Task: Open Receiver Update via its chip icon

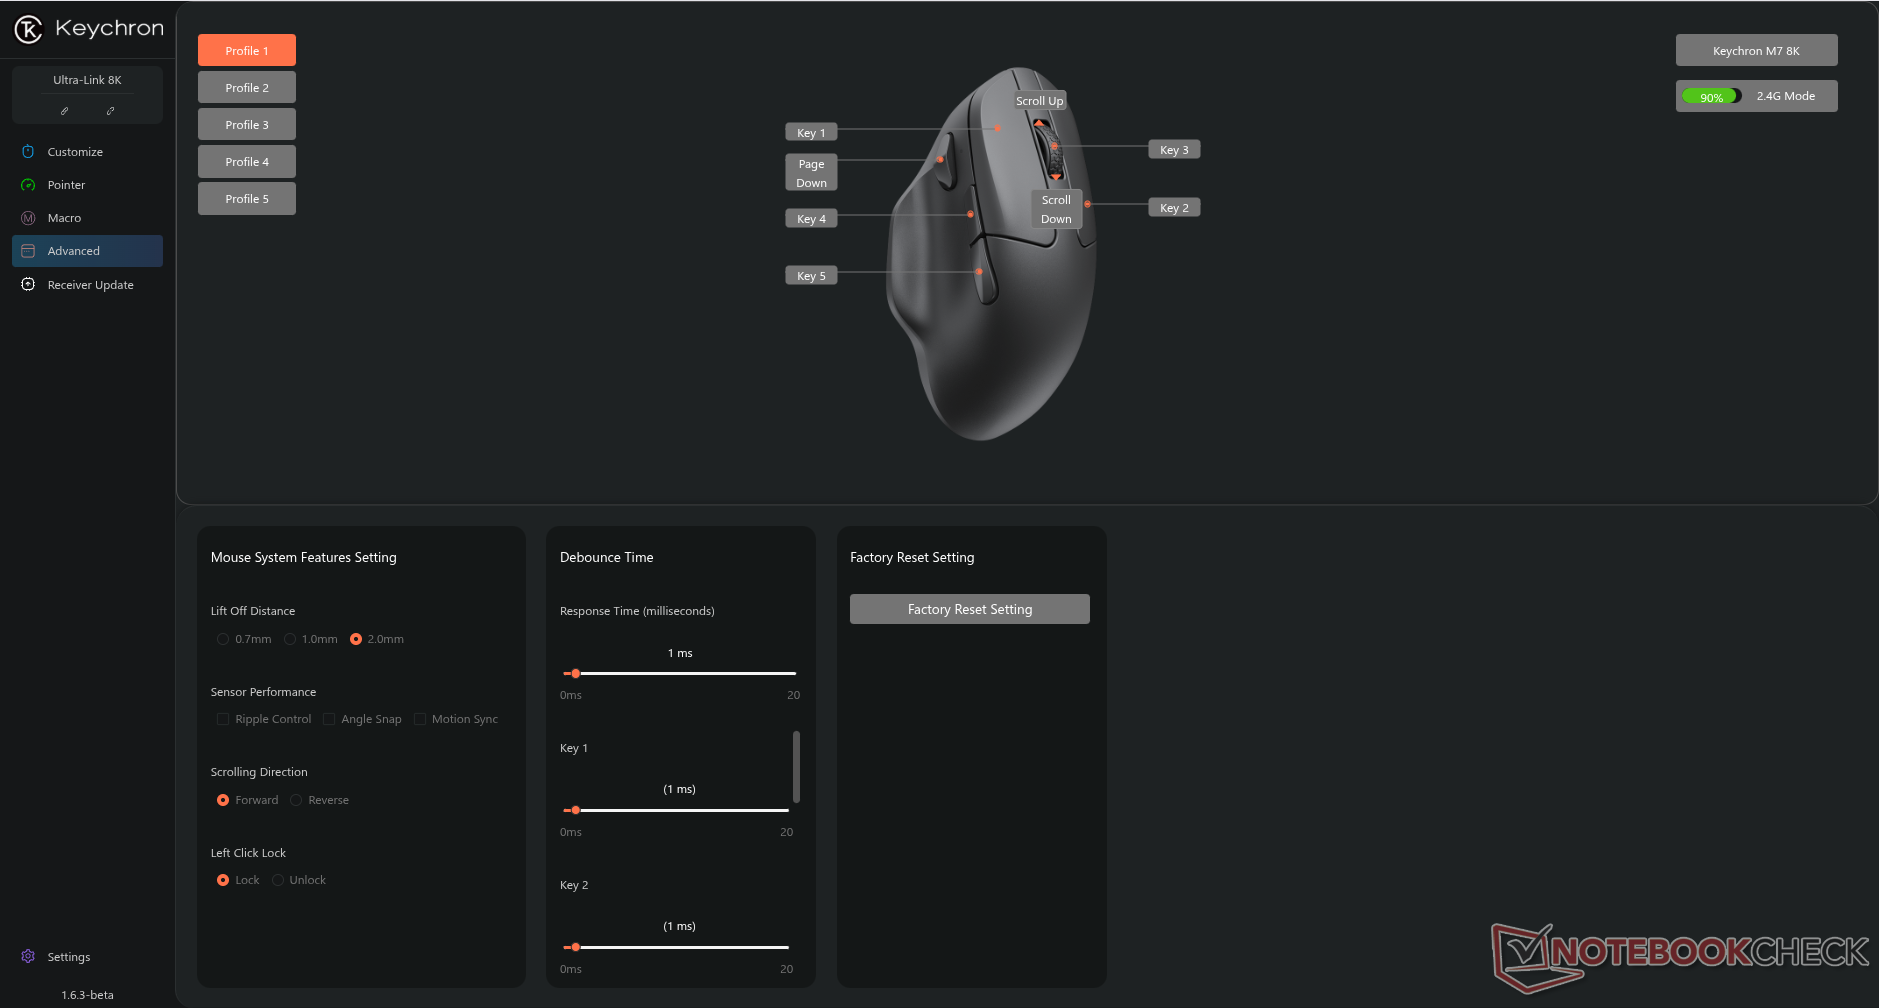Action: (28, 285)
